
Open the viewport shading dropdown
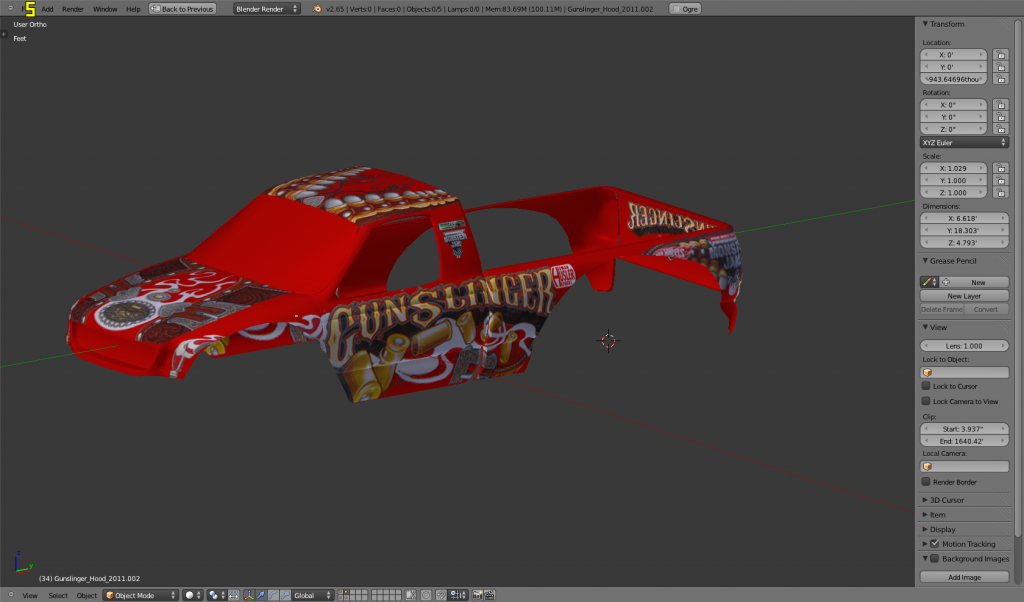pyautogui.click(x=192, y=595)
